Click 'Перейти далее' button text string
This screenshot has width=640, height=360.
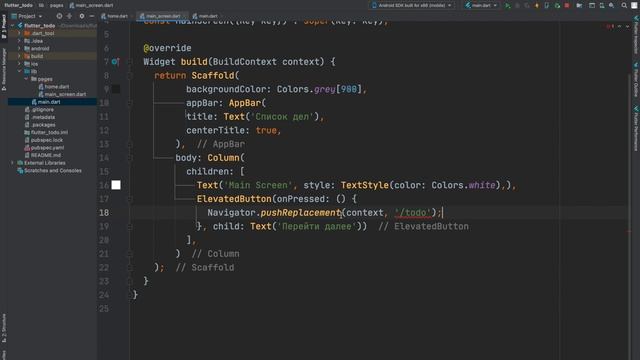(316, 227)
